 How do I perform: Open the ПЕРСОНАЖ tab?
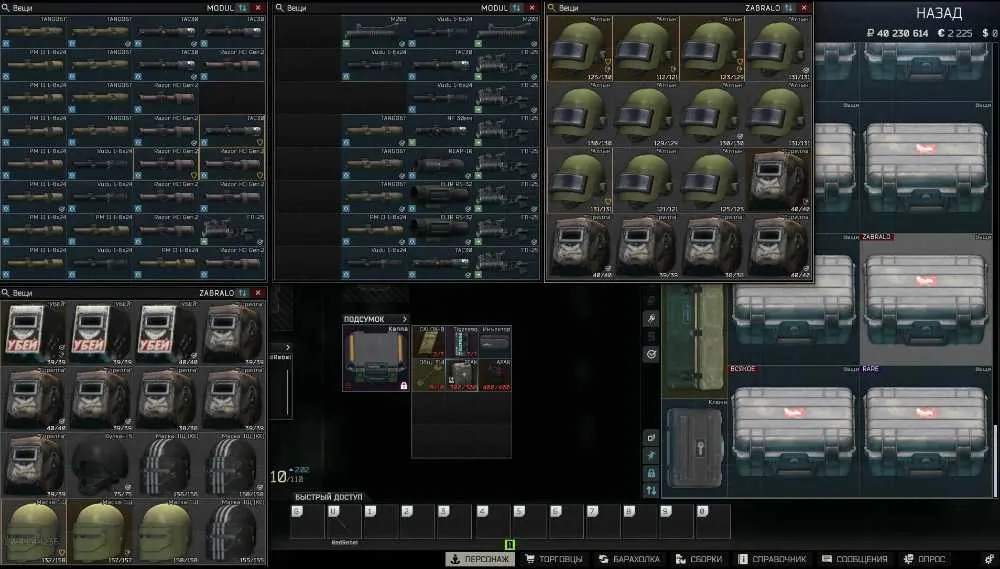(x=480, y=559)
